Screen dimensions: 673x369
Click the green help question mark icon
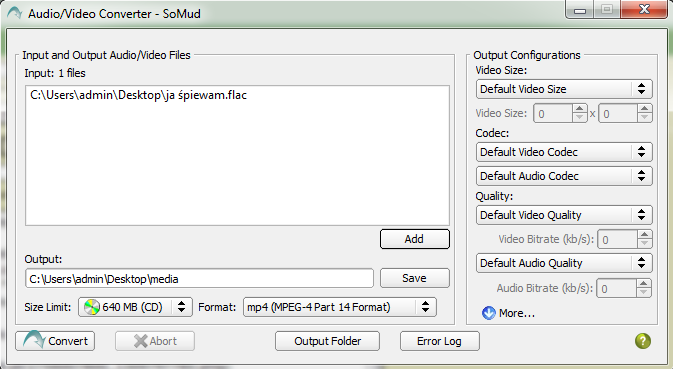click(643, 341)
